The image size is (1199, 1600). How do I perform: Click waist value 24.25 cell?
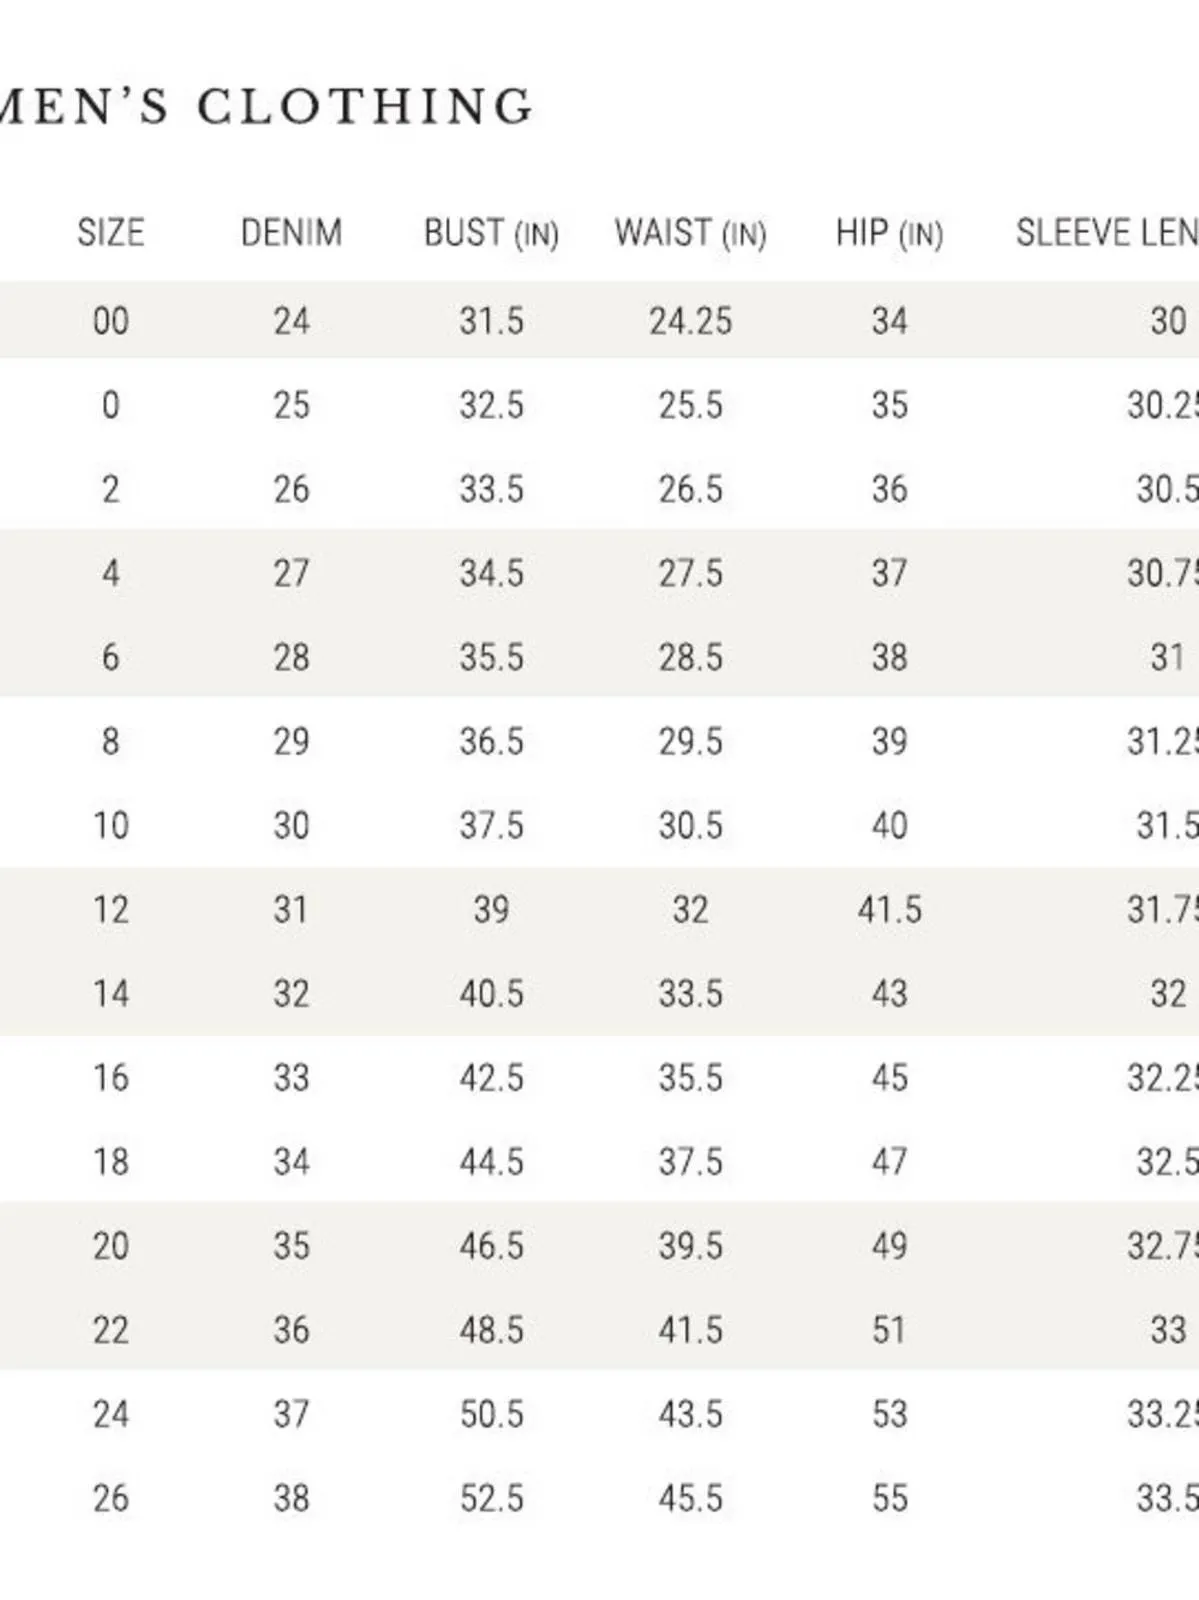pos(690,321)
